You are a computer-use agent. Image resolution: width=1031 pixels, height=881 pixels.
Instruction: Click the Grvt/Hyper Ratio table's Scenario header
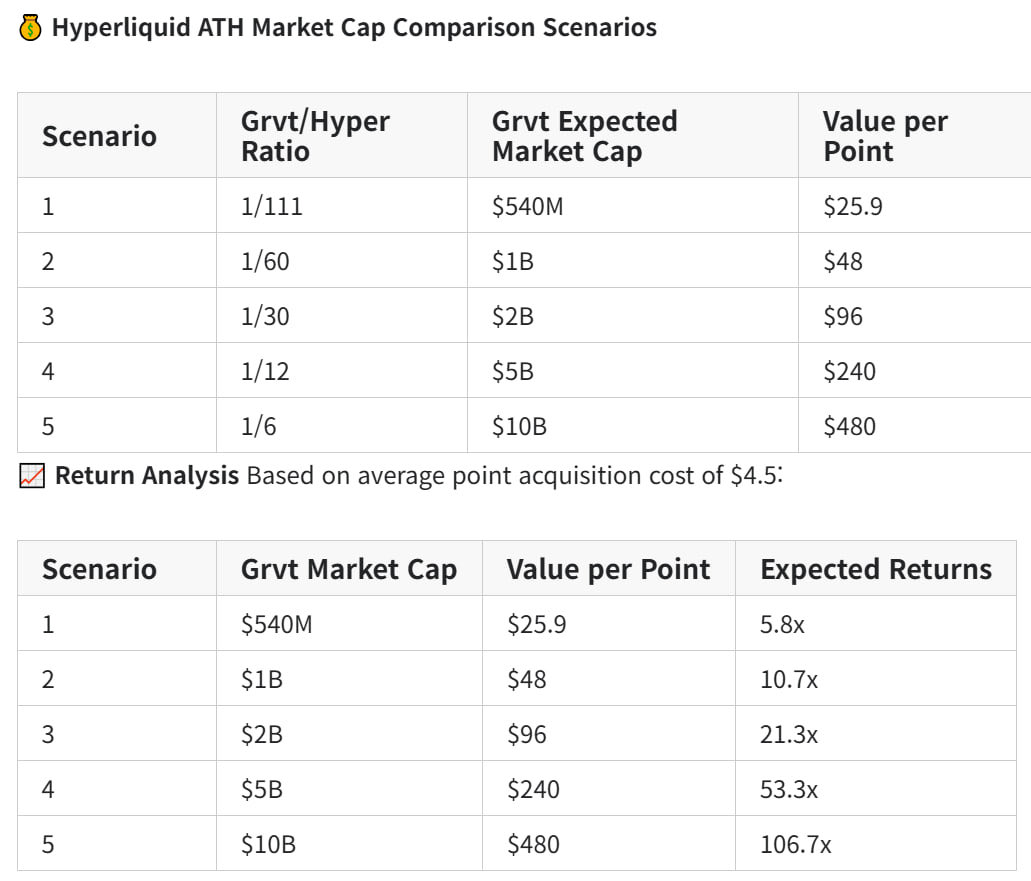tap(99, 136)
